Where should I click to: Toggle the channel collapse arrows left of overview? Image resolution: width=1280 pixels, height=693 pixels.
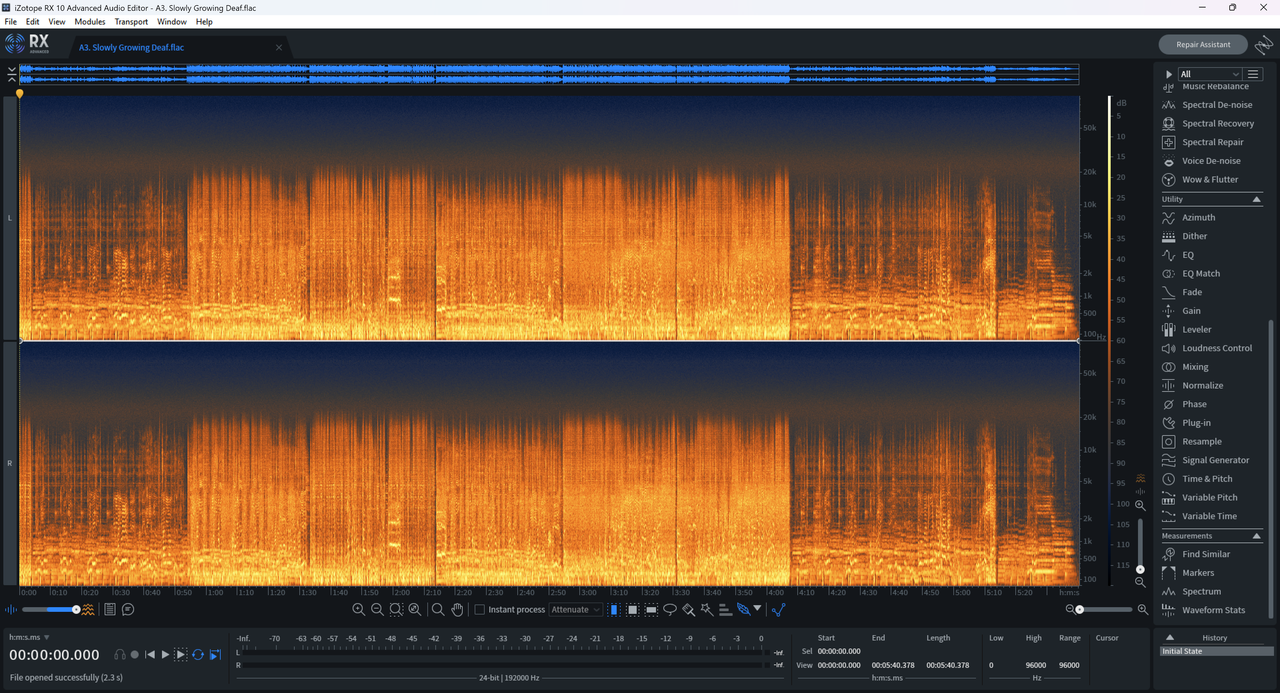[x=11, y=74]
